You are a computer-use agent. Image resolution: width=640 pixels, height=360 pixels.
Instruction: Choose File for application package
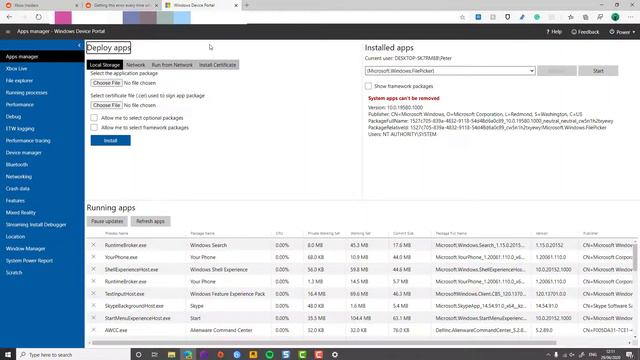click(106, 83)
